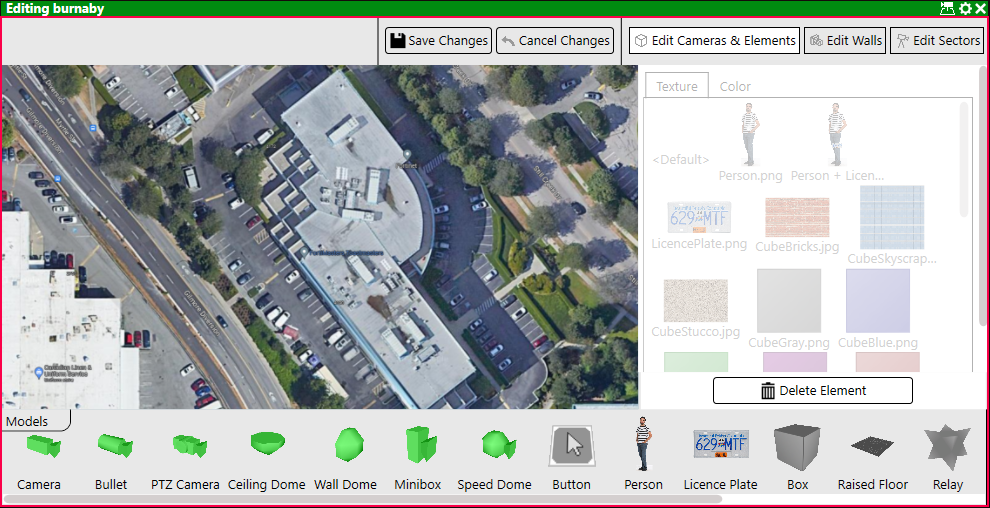Apply the LicencePlate.png texture
990x508 pixels.
tap(699, 225)
